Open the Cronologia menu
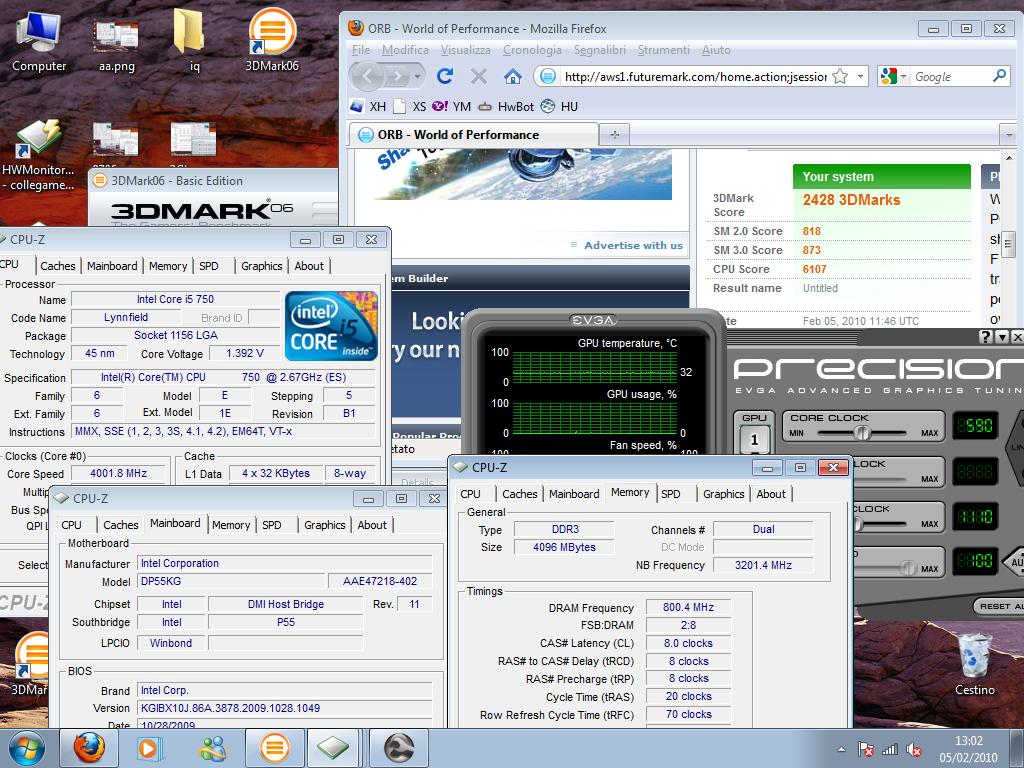 click(x=532, y=50)
